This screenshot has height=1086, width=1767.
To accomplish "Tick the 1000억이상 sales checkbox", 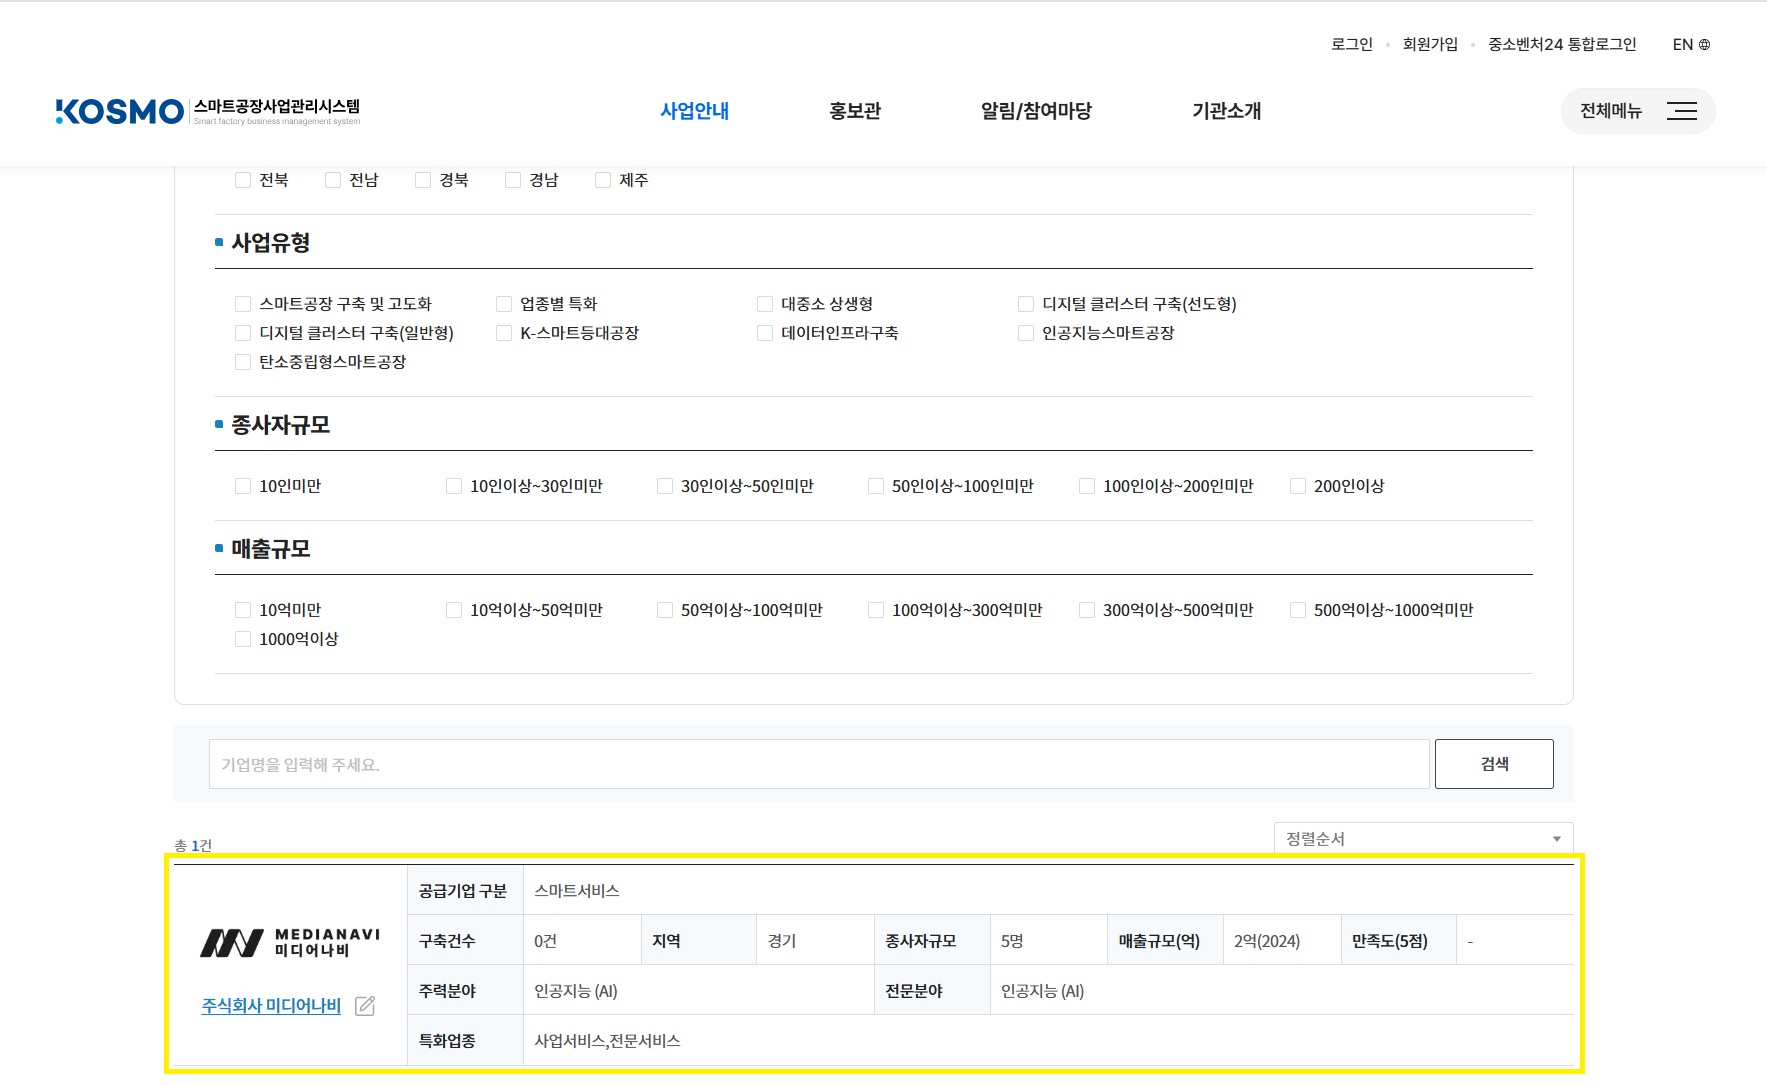I will pos(243,639).
